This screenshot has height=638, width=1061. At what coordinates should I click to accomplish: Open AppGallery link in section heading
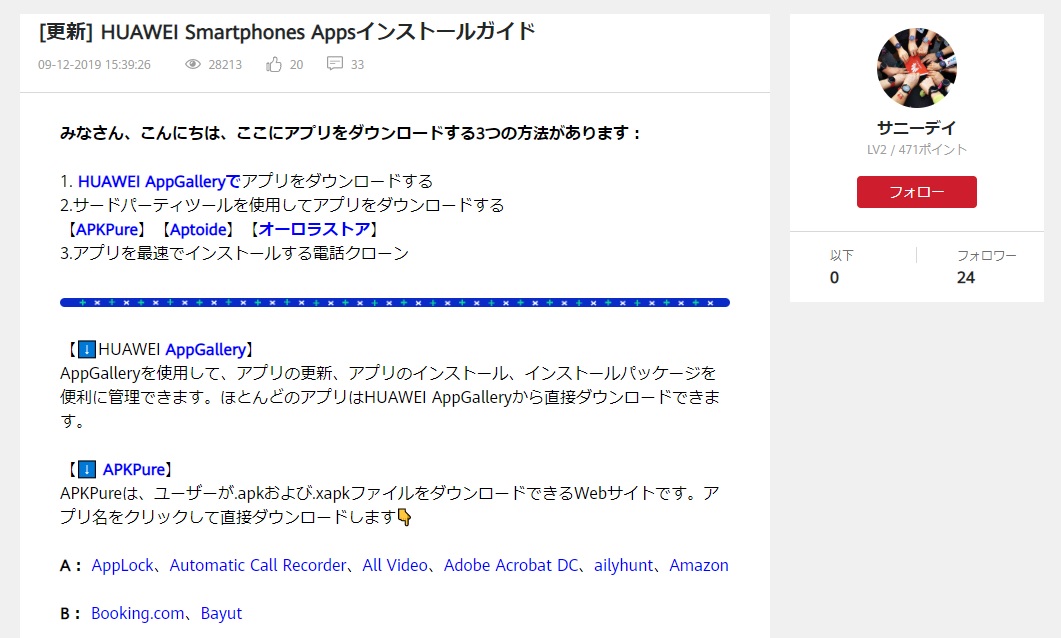206,350
